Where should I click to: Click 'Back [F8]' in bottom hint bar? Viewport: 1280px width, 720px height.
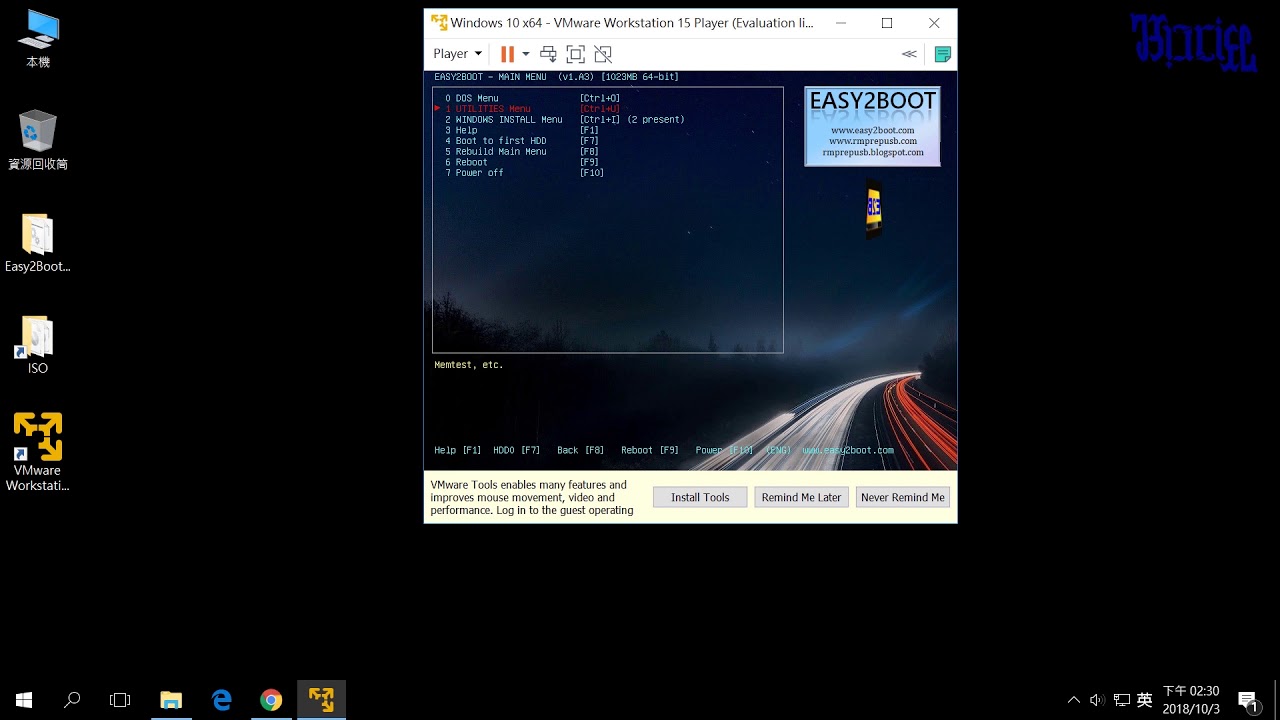[x=580, y=450]
